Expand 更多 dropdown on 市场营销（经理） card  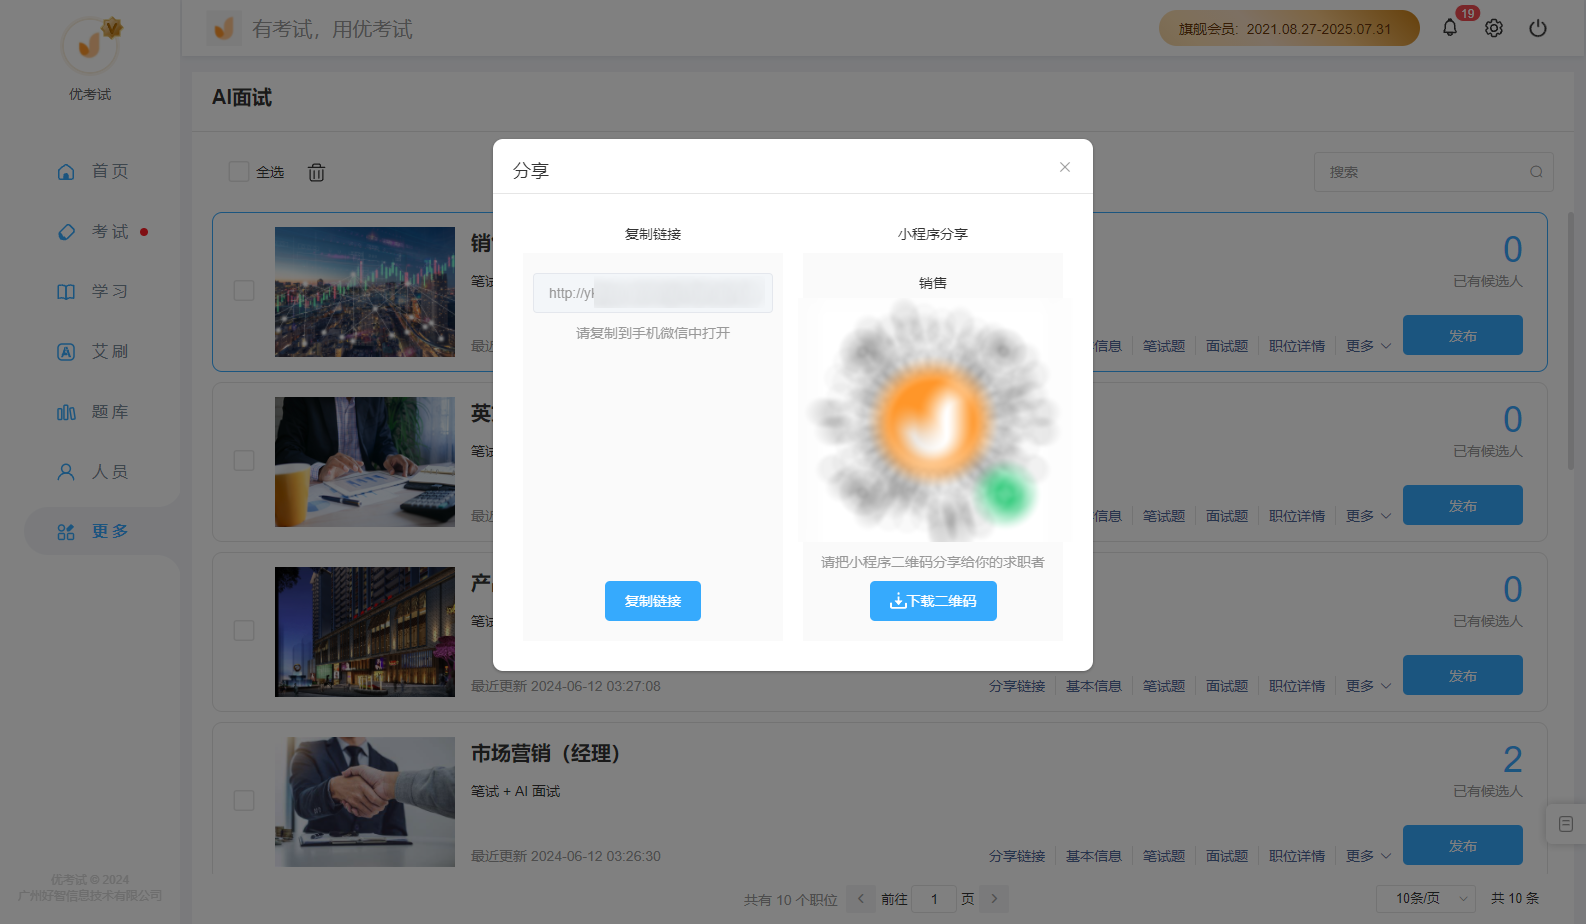[1368, 856]
